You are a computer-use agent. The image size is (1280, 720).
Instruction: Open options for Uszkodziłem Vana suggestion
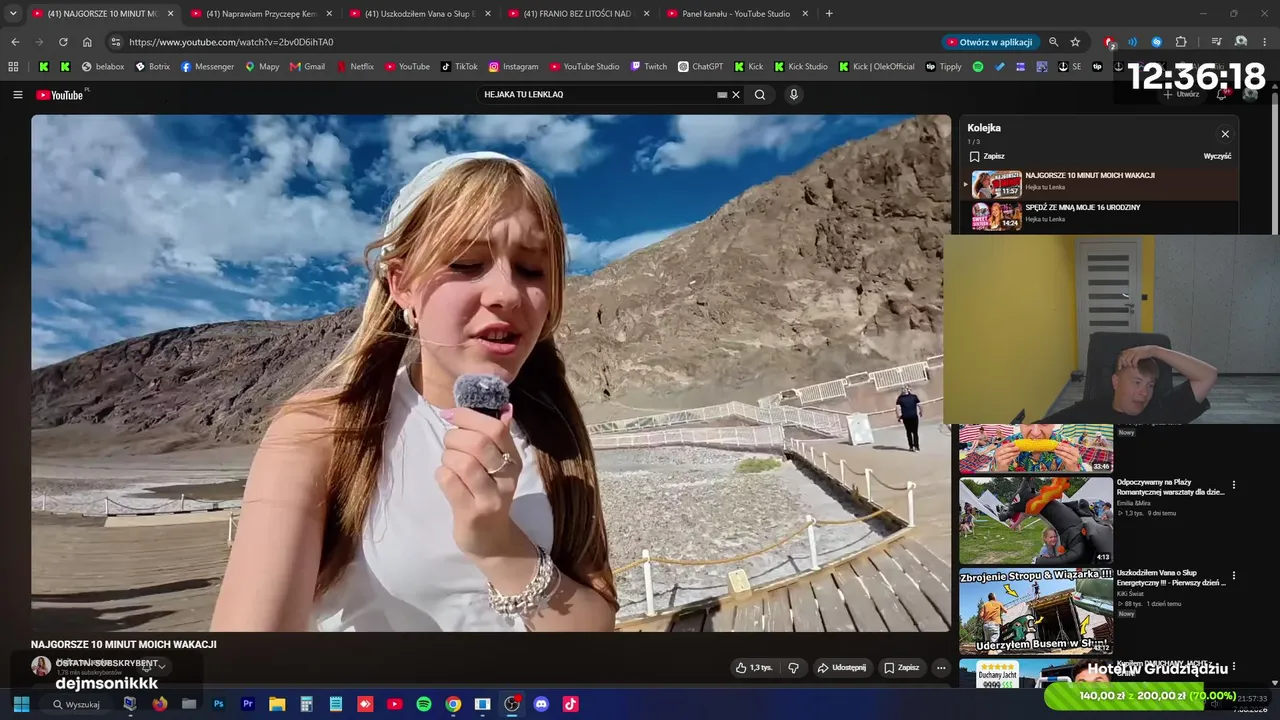tap(1234, 576)
